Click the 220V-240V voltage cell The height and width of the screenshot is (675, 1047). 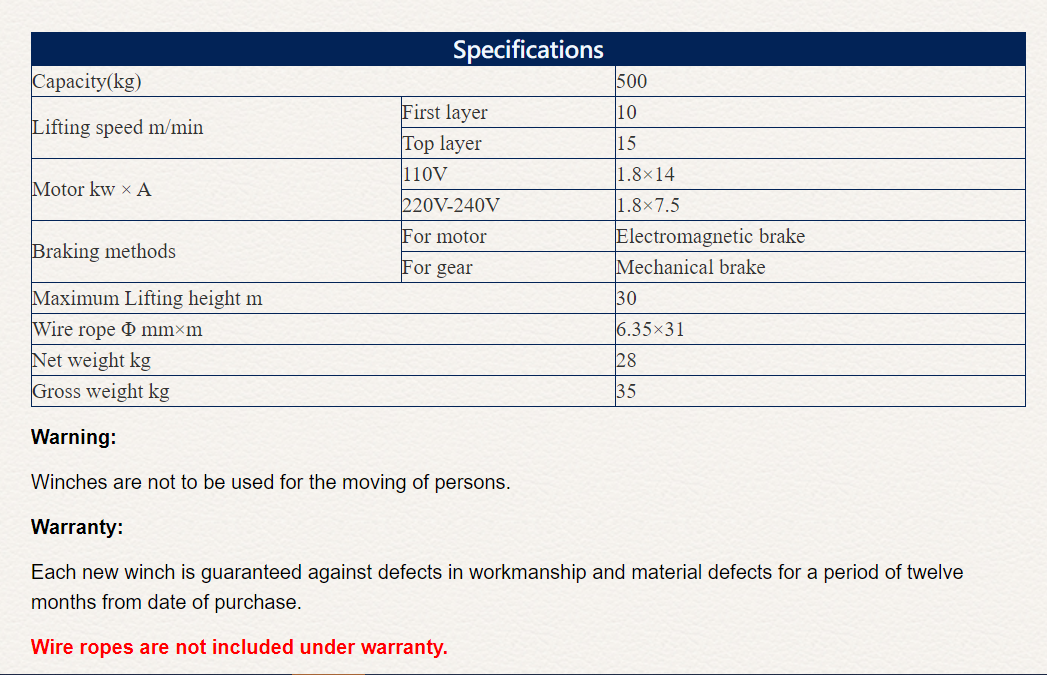point(508,205)
